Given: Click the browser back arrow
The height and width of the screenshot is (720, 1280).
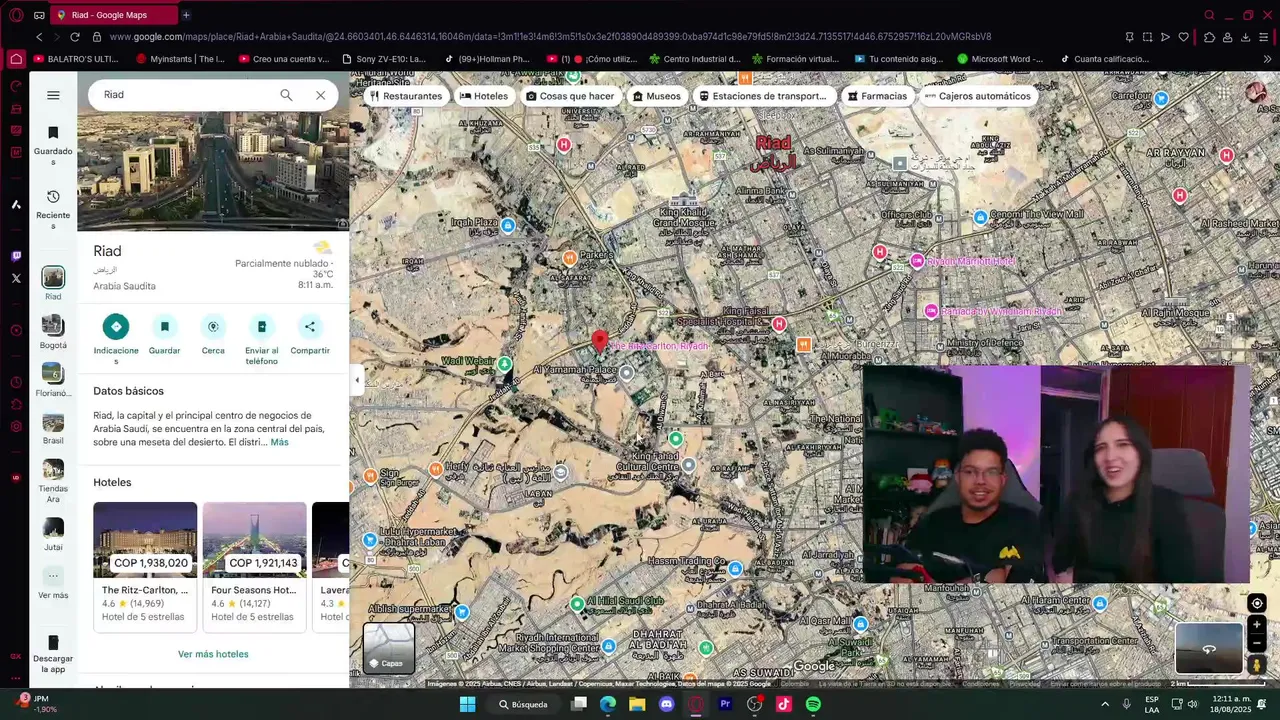Looking at the screenshot, I should 39,37.
